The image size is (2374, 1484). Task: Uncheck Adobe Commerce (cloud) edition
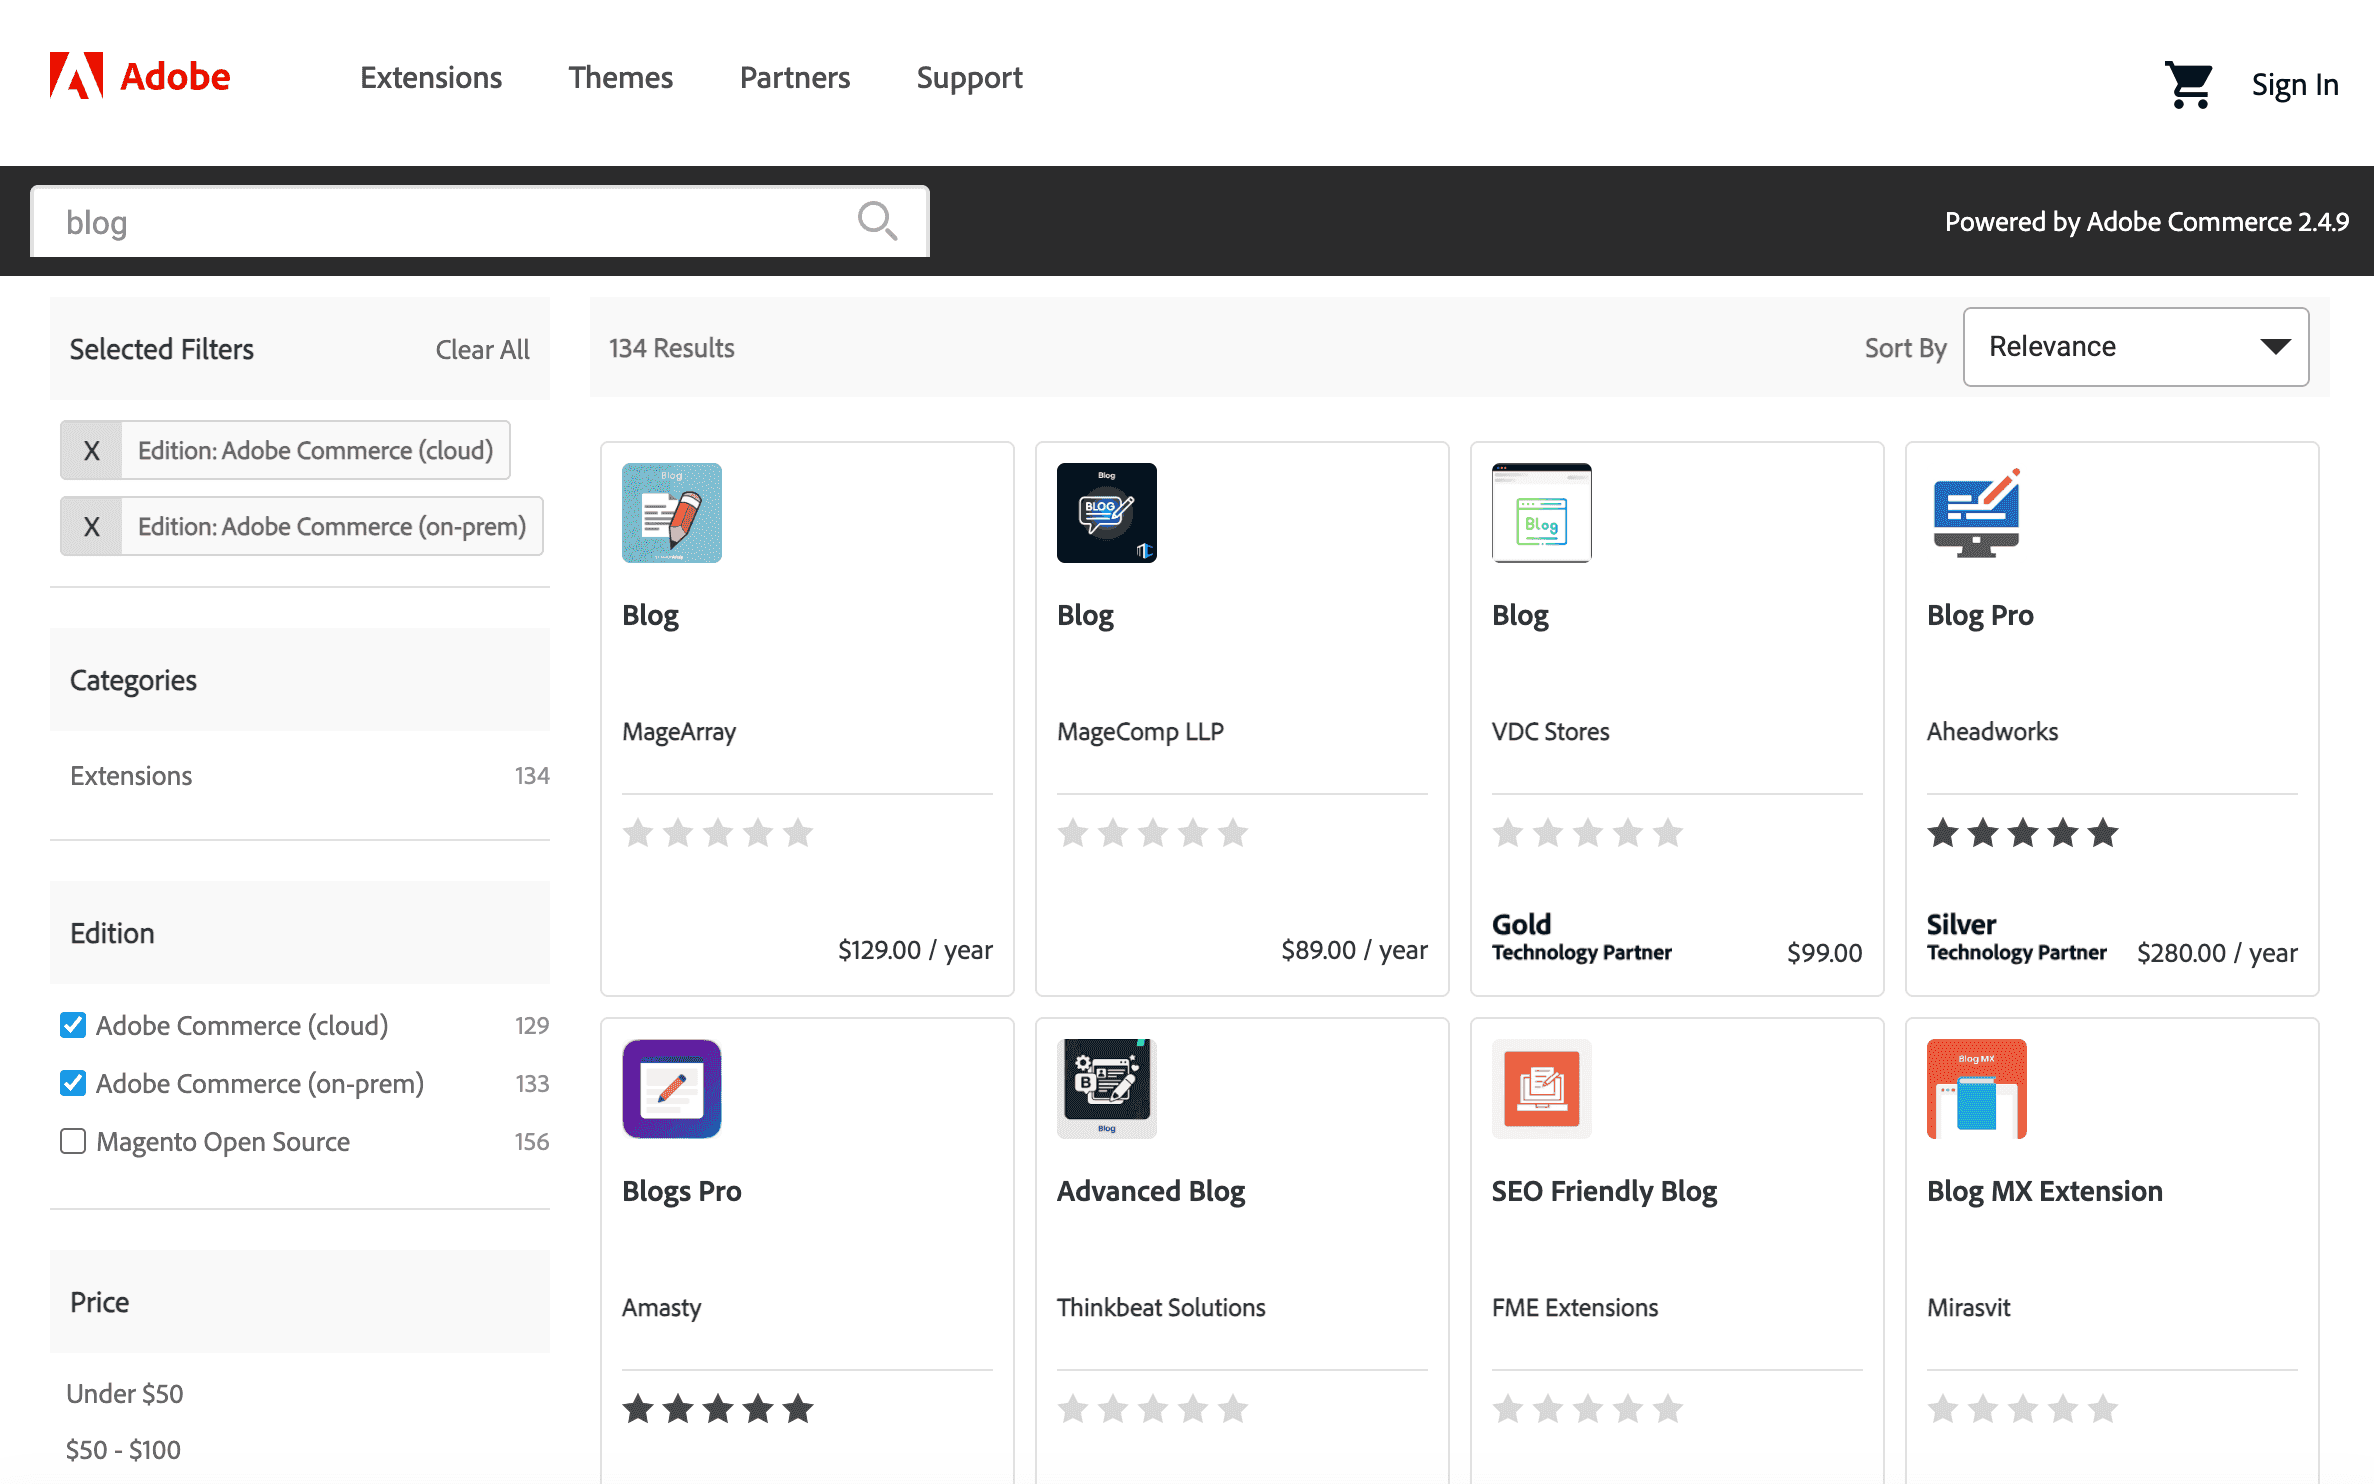pos(73,1025)
